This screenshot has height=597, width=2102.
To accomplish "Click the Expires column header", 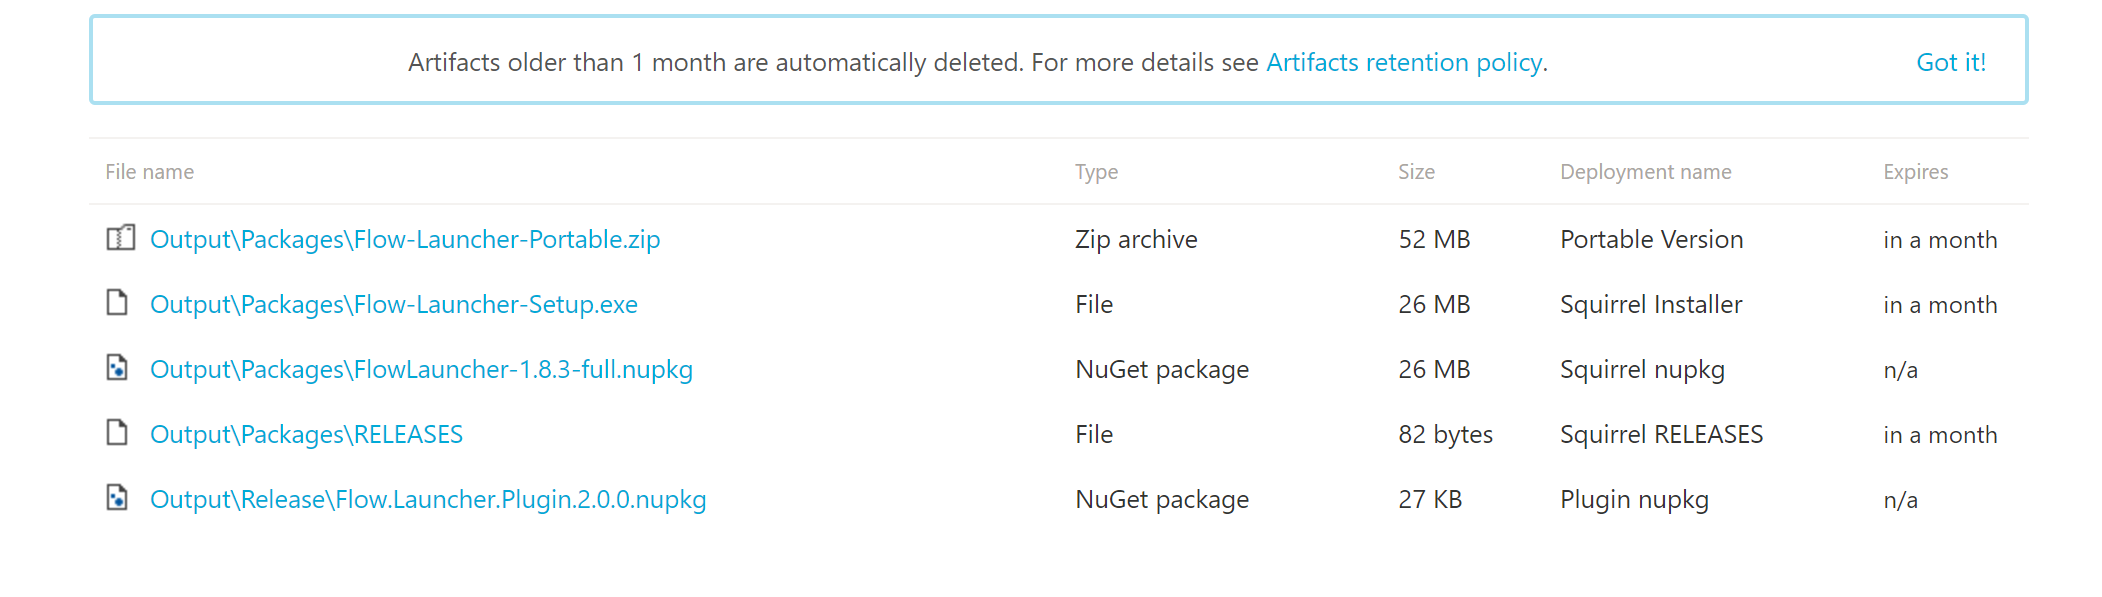I will (1915, 172).
